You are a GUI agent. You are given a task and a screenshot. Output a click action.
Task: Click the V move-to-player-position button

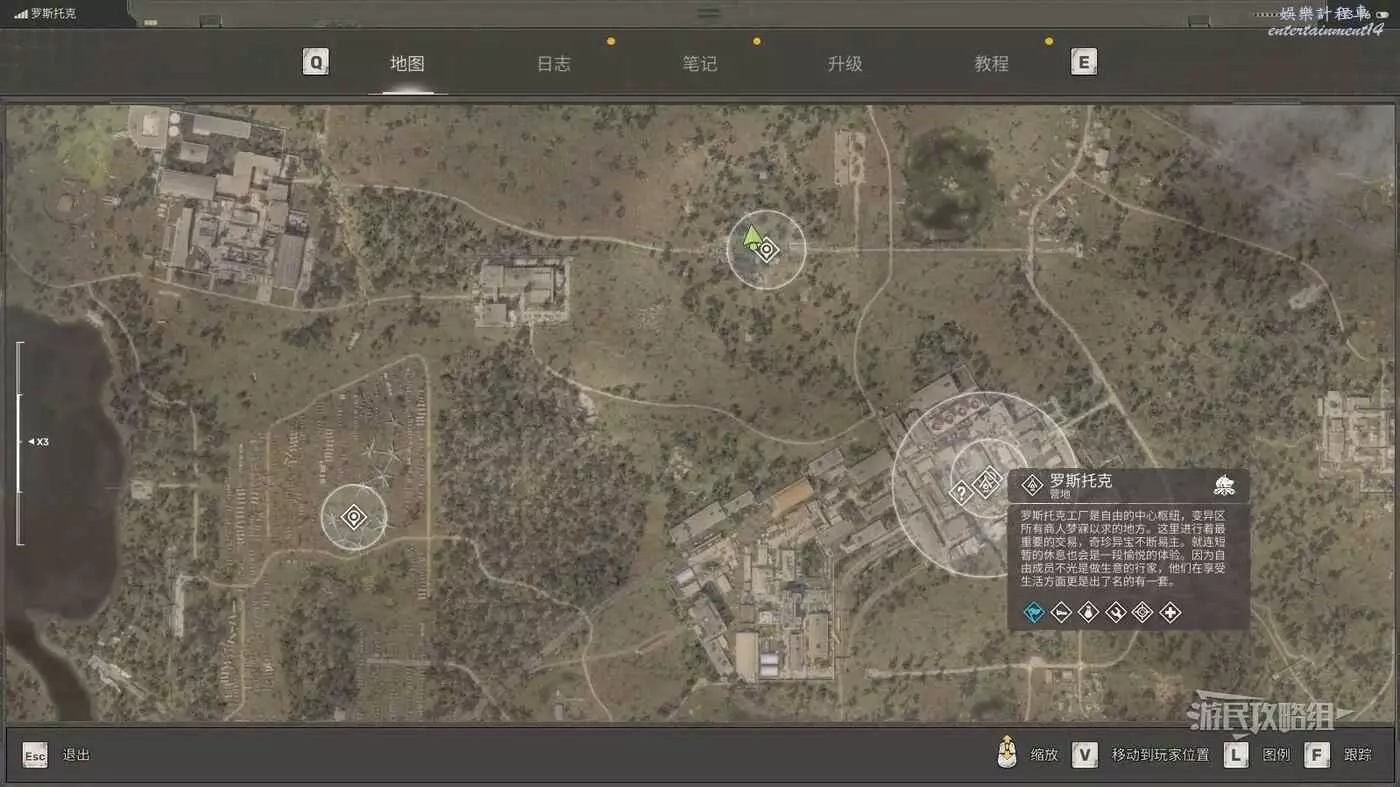(1085, 755)
